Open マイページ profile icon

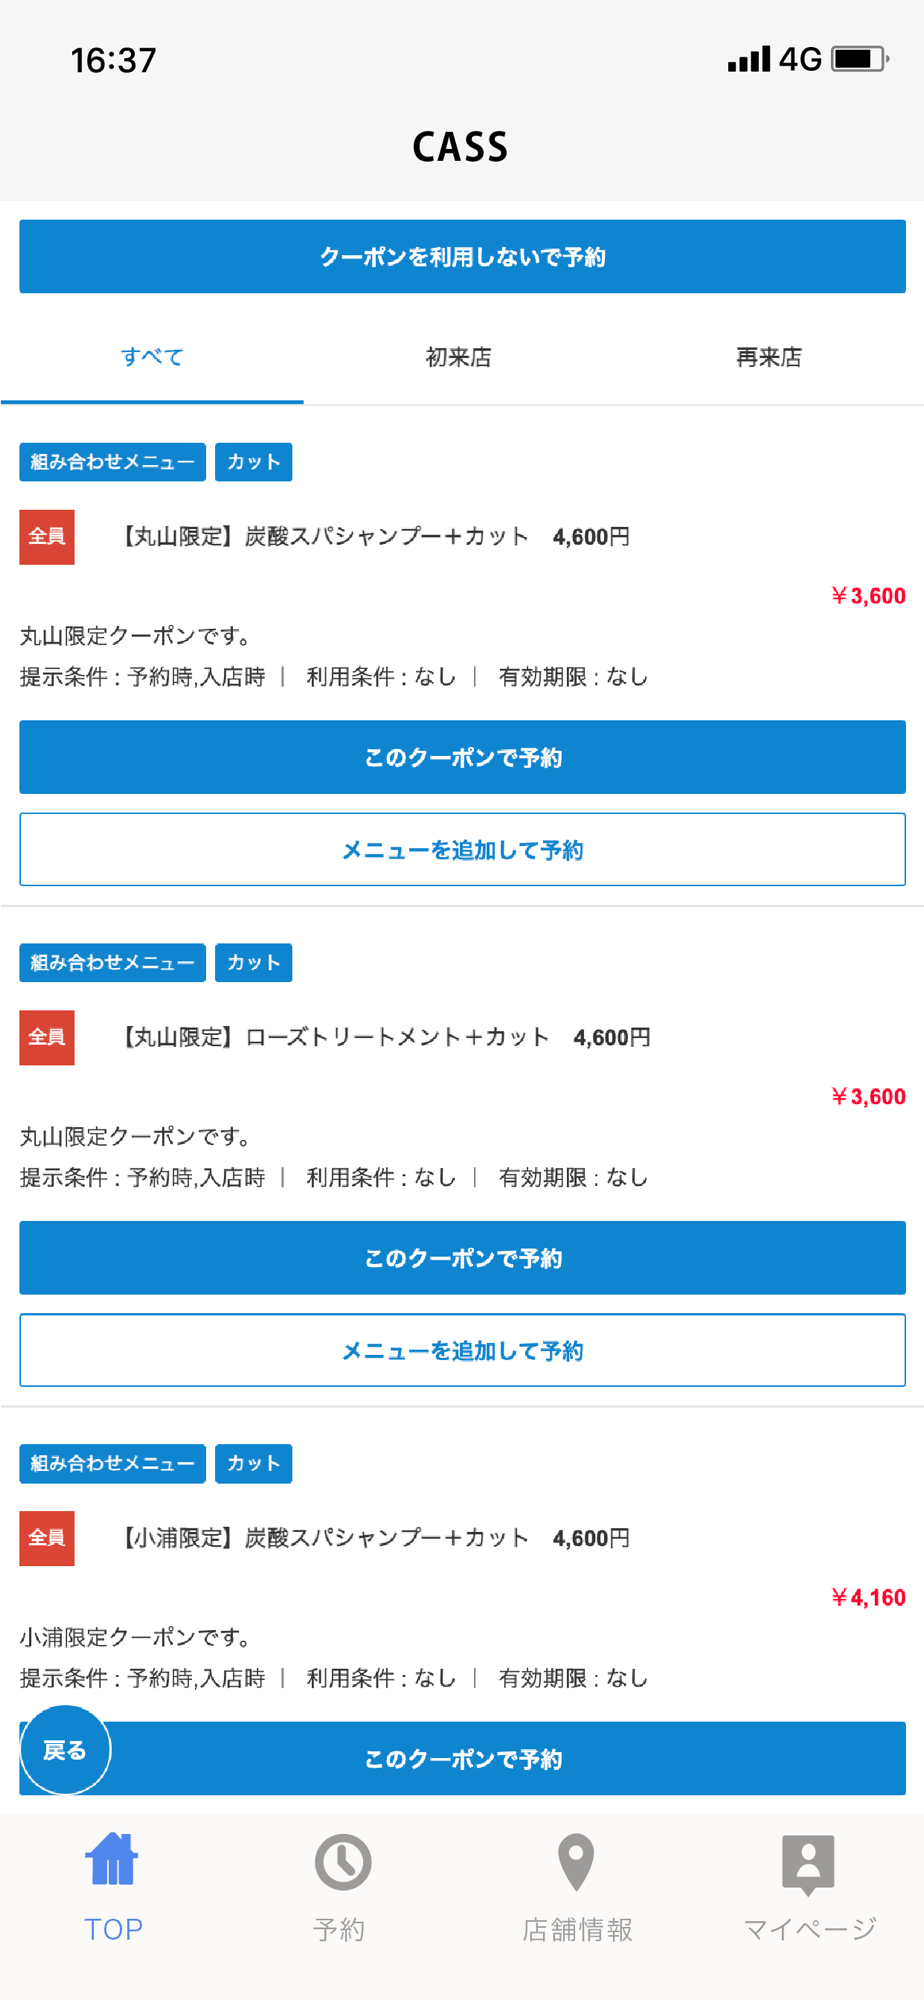(x=808, y=1864)
